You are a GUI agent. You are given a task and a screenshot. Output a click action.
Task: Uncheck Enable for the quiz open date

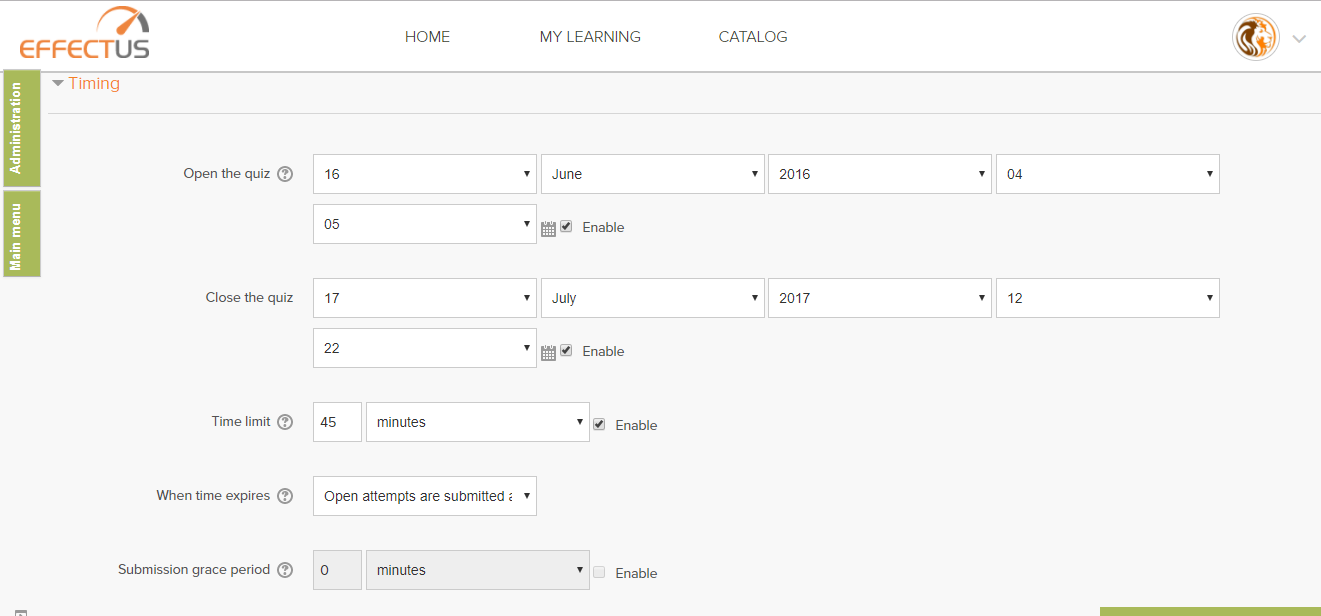point(567,225)
